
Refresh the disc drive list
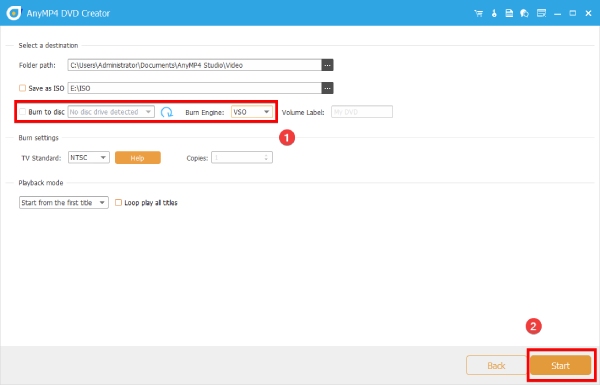click(x=166, y=112)
